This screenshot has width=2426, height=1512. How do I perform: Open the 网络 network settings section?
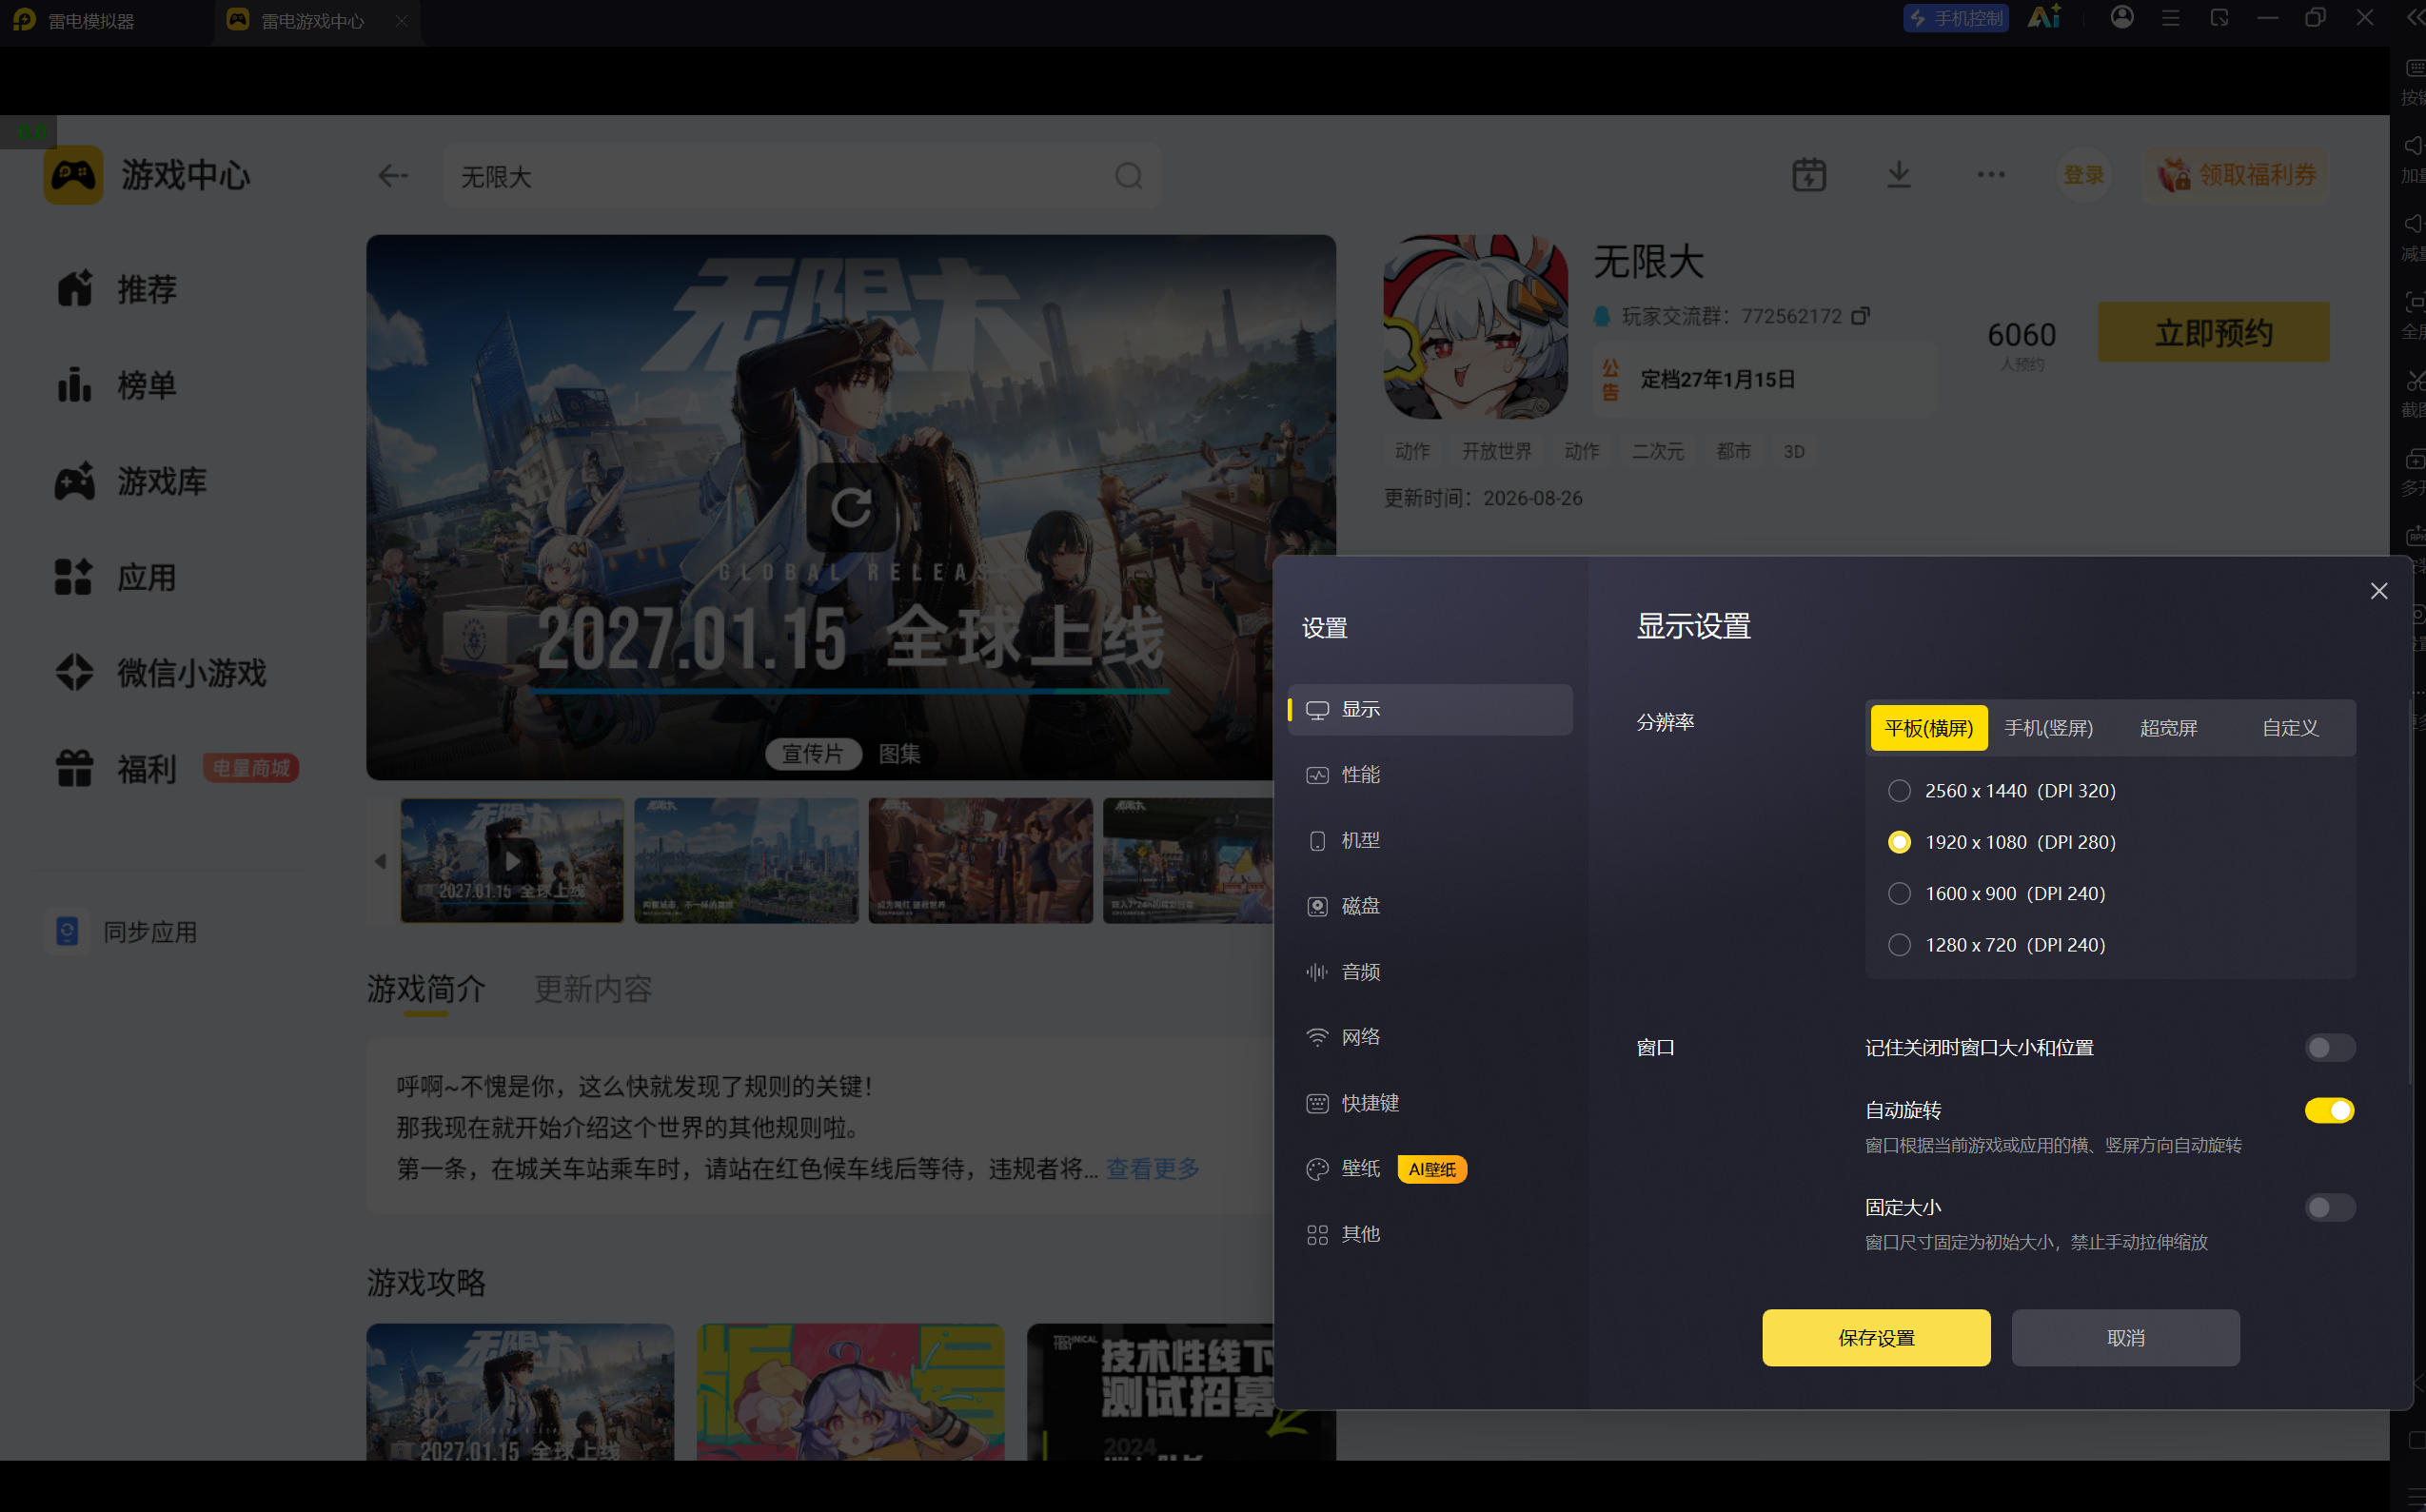1430,1037
